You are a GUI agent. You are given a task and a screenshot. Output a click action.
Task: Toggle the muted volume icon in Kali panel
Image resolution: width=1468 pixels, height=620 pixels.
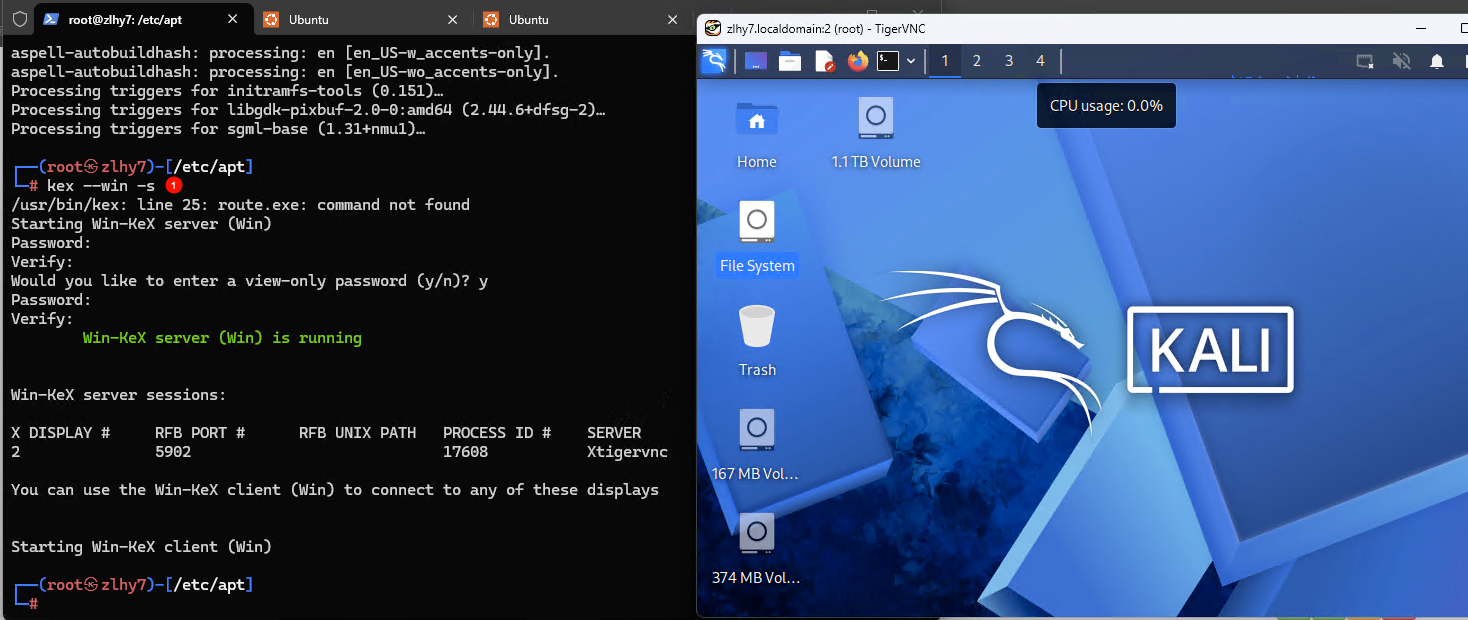(1401, 61)
